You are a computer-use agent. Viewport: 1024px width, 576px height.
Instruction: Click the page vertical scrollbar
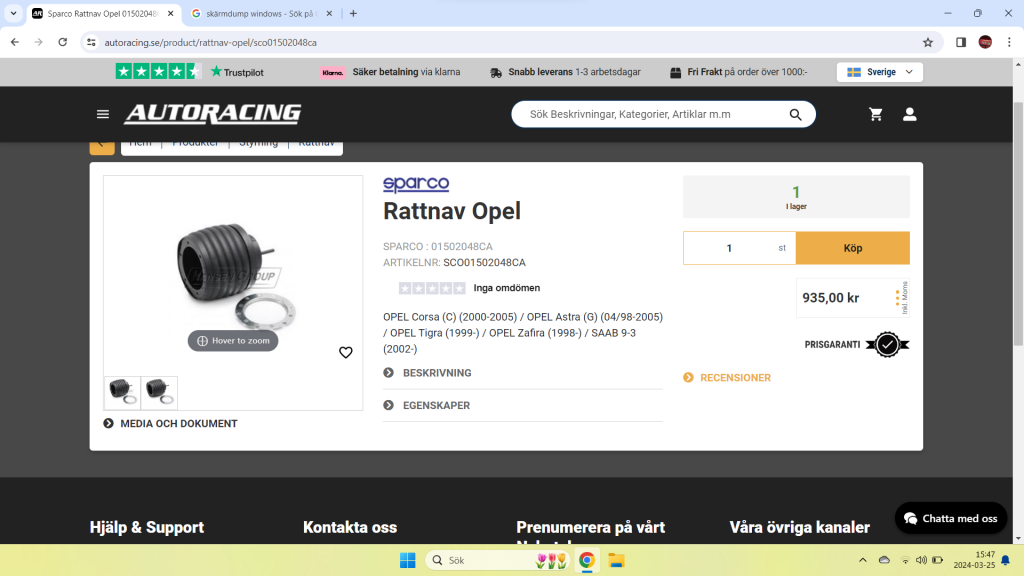[x=1018, y=225]
